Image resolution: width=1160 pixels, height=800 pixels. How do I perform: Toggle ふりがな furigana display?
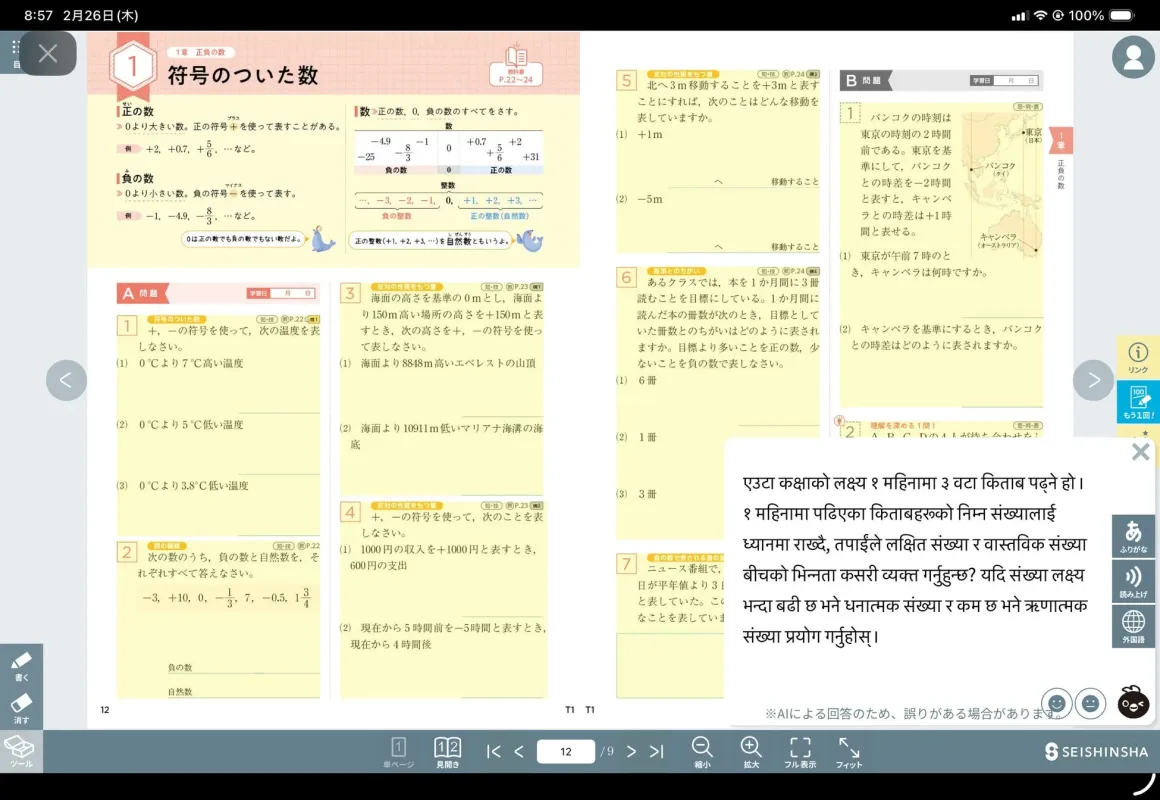1134,536
